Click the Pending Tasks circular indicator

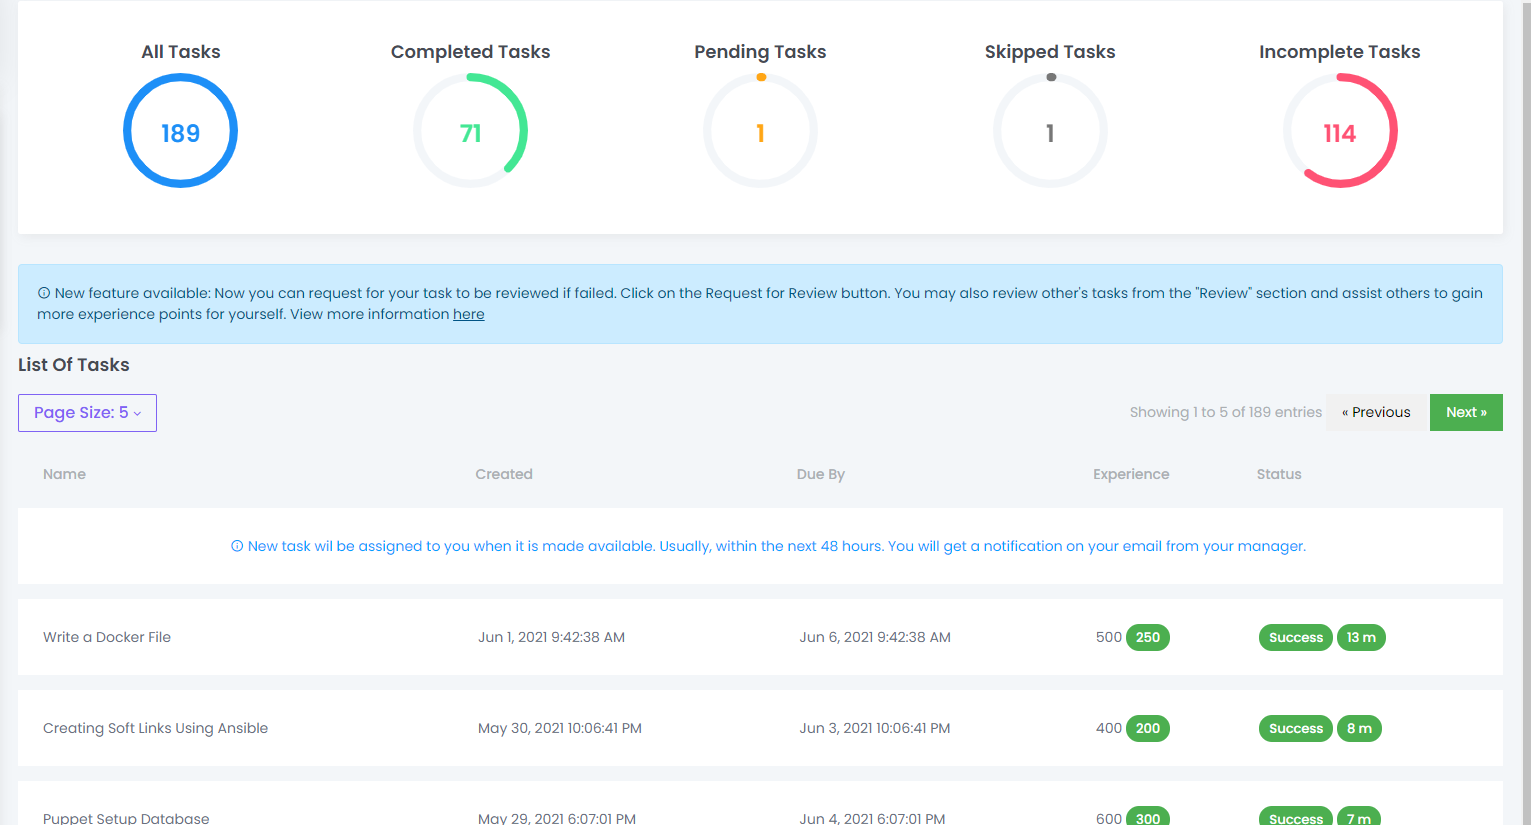click(x=760, y=131)
